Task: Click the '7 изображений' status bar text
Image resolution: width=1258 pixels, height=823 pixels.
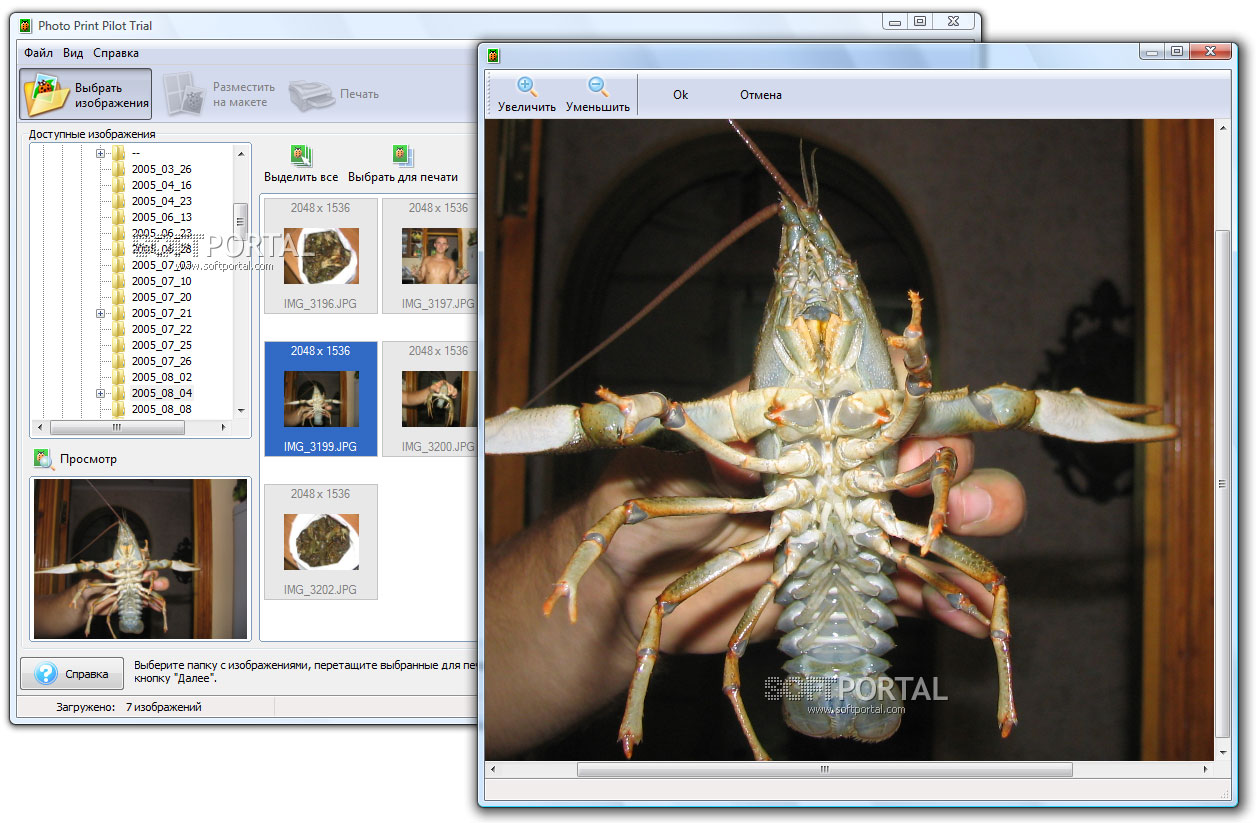Action: [x=164, y=707]
